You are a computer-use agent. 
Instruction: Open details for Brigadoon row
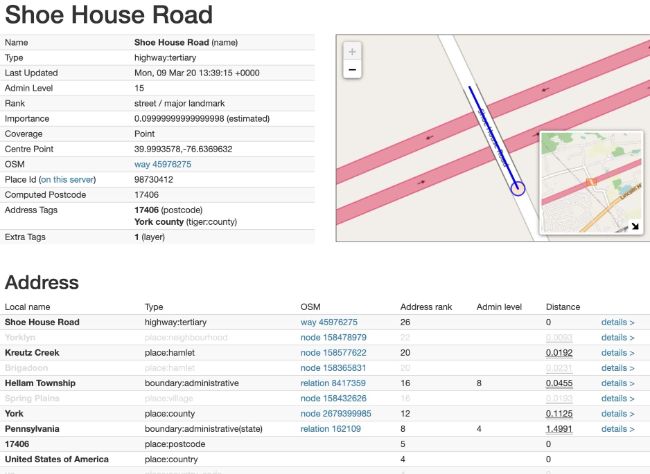pyautogui.click(x=617, y=368)
